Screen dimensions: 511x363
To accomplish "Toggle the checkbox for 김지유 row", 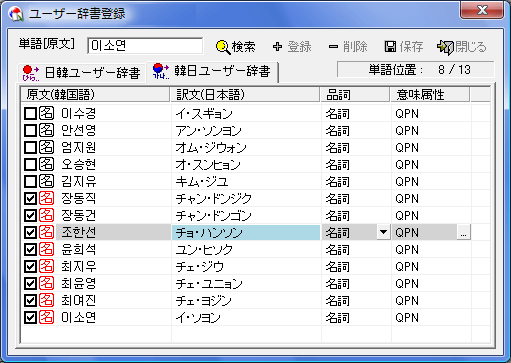I will 30,182.
